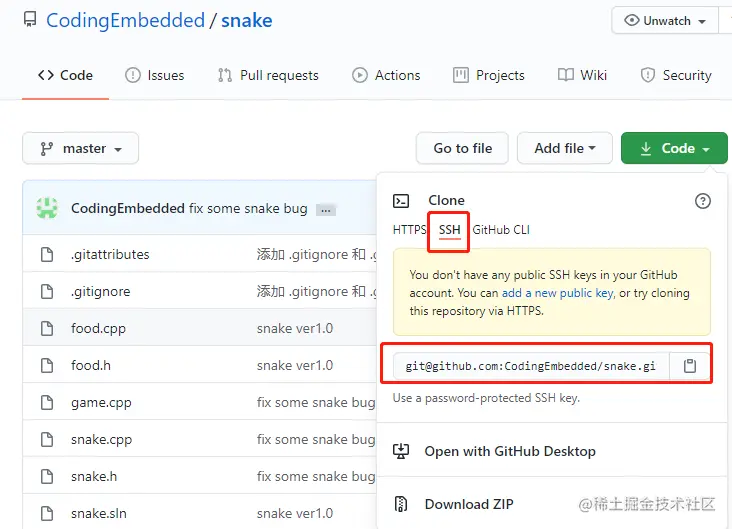Image resolution: width=732 pixels, height=529 pixels.
Task: Open the fix some snake bug commit message
Action: 248,208
